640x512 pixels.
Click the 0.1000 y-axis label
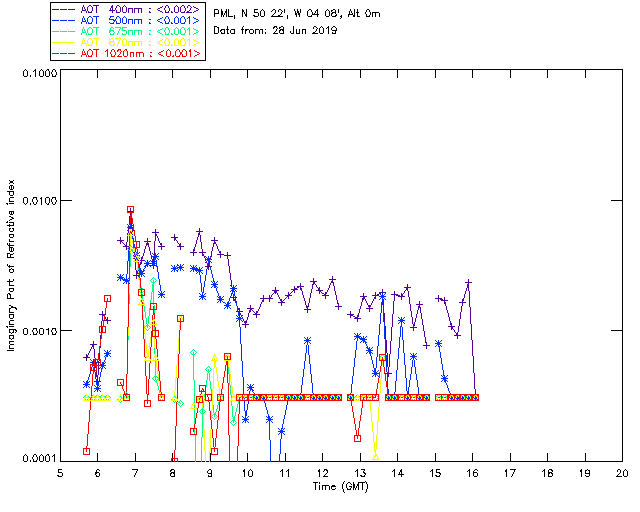(x=40, y=73)
